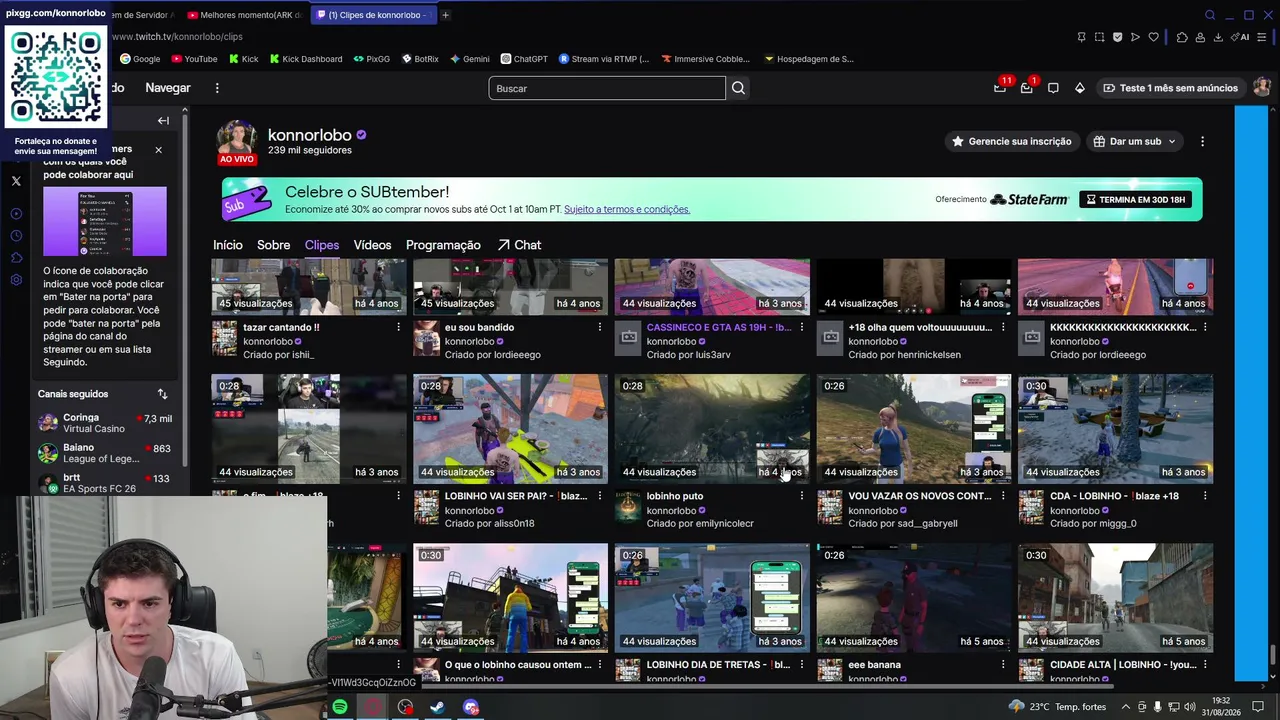The height and width of the screenshot is (720, 1280).
Task: Open options menu for 'CIDADE ALTA | LOBINHO' clip
Action: (1205, 664)
